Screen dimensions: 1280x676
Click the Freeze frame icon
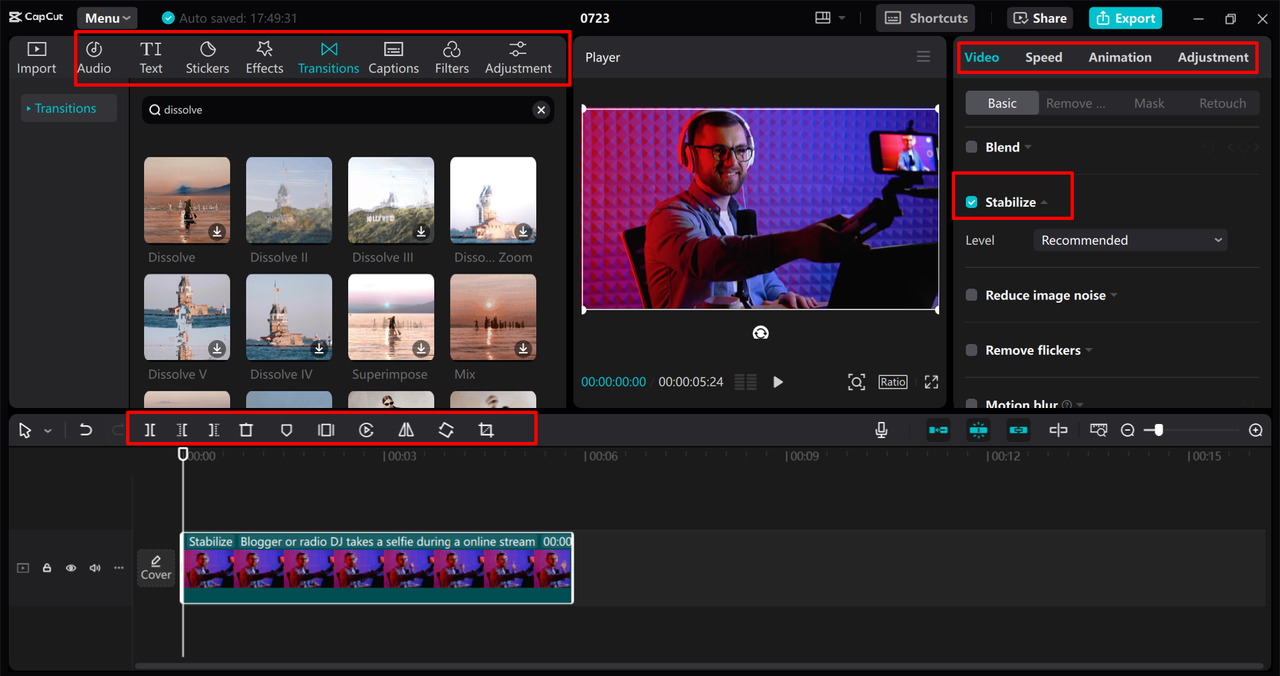[326, 430]
